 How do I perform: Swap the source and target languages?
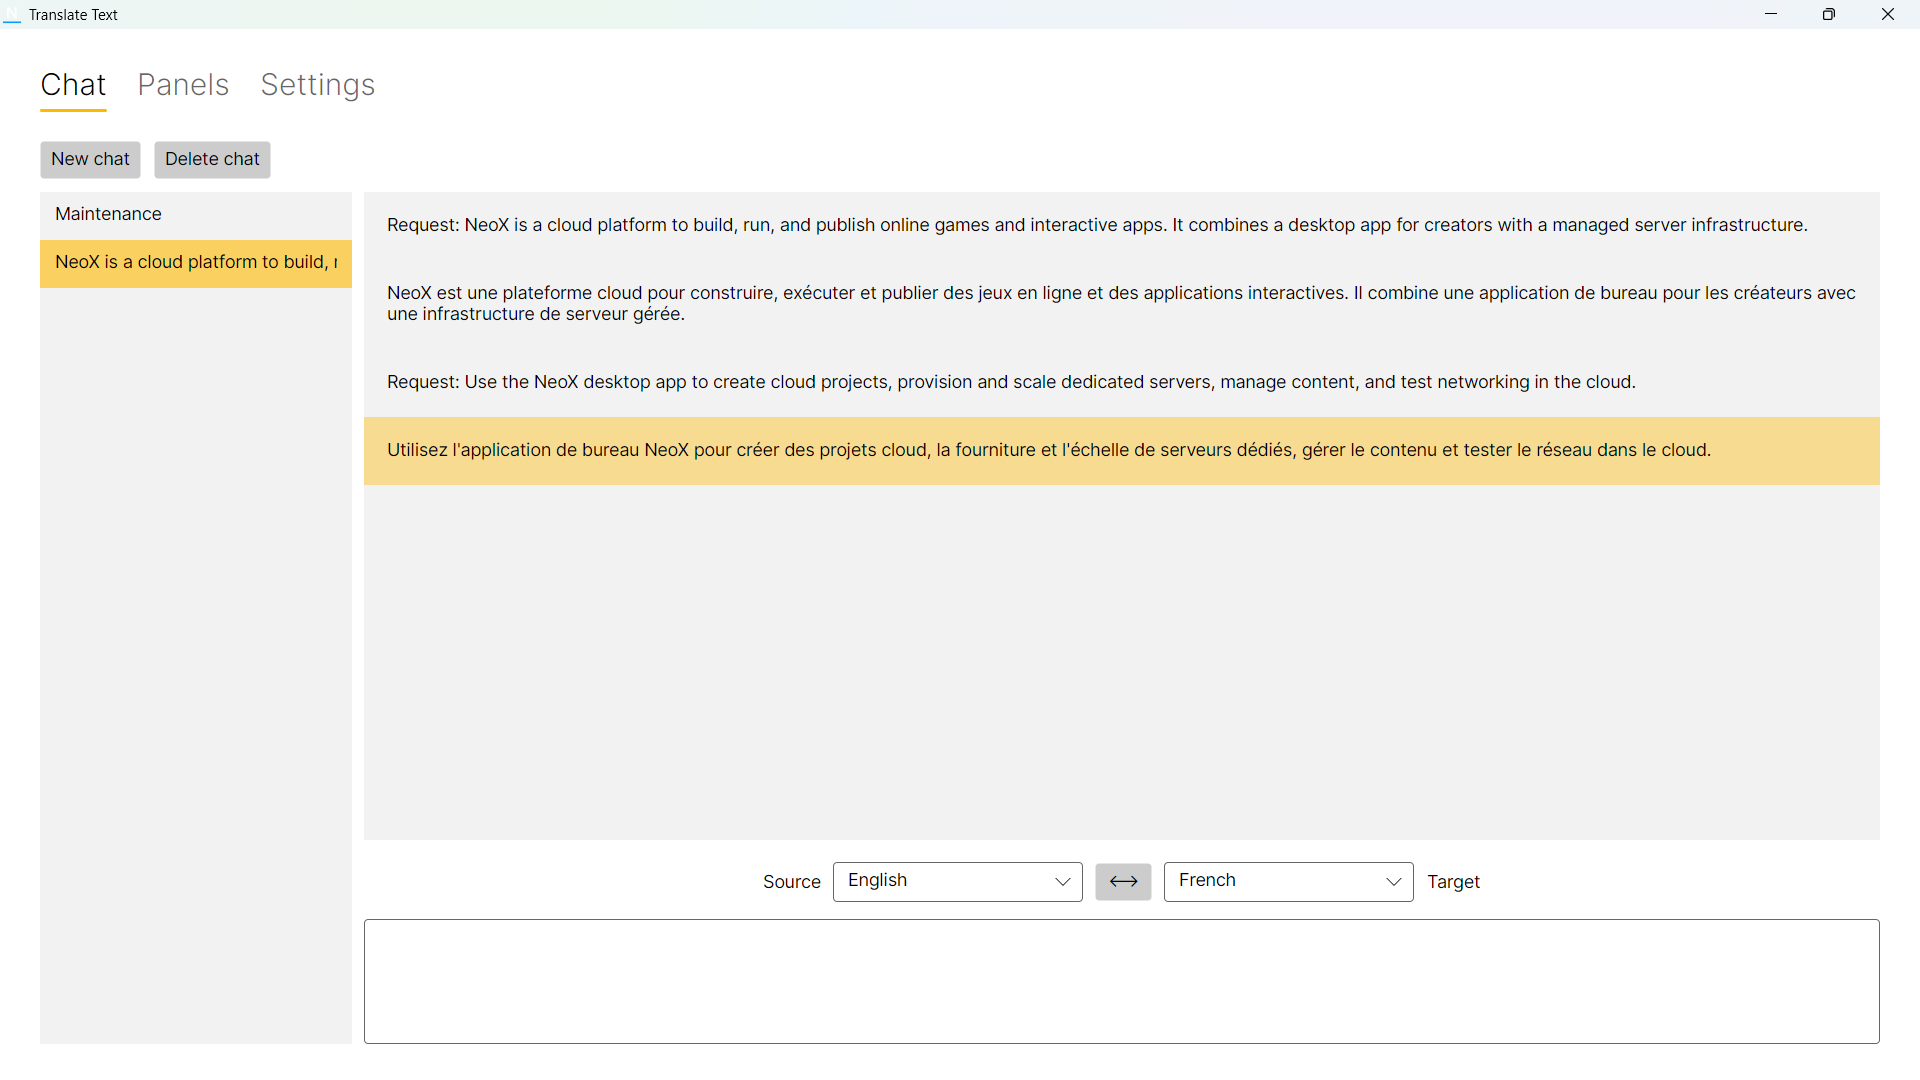tap(1123, 881)
